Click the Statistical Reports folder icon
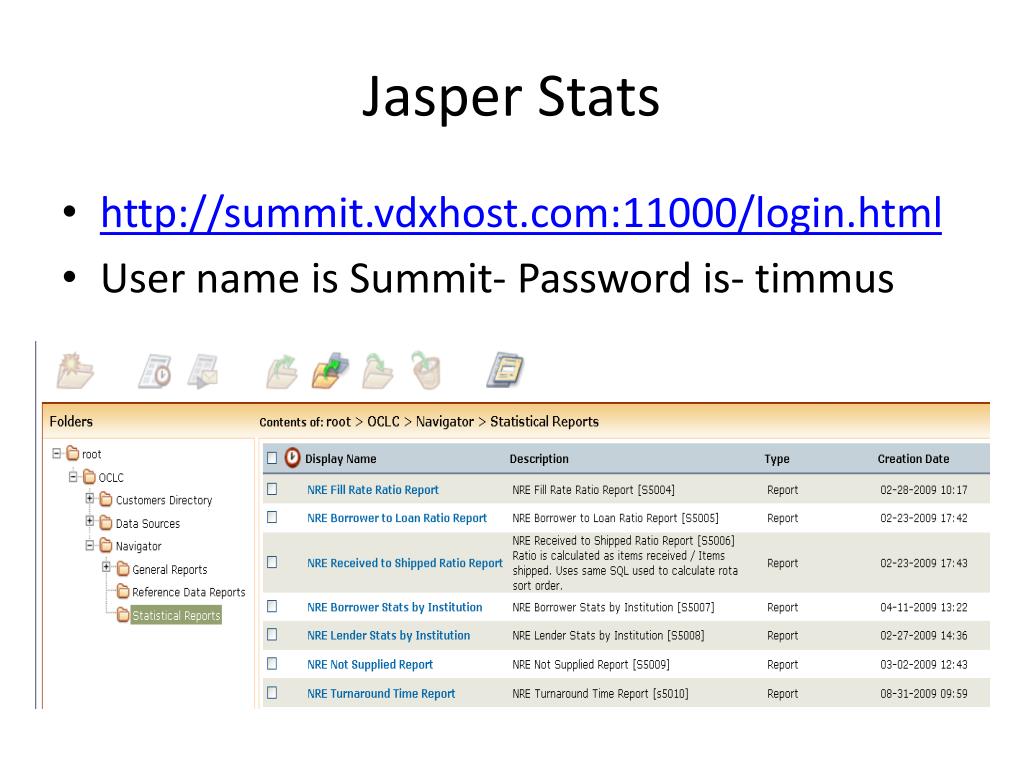 (x=123, y=615)
